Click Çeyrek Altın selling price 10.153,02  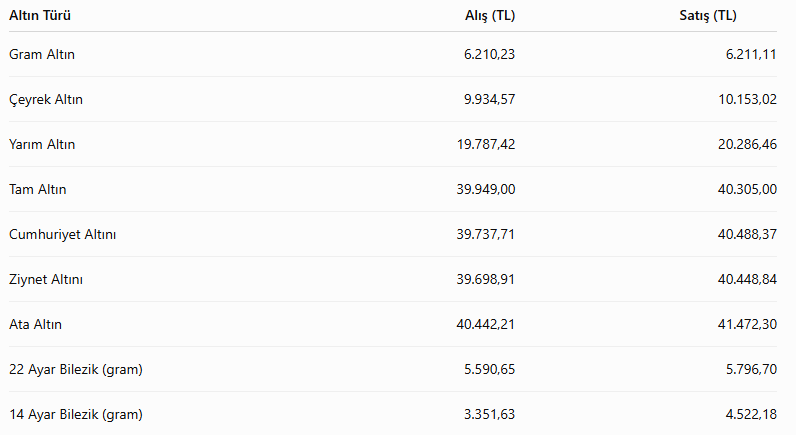tap(747, 99)
